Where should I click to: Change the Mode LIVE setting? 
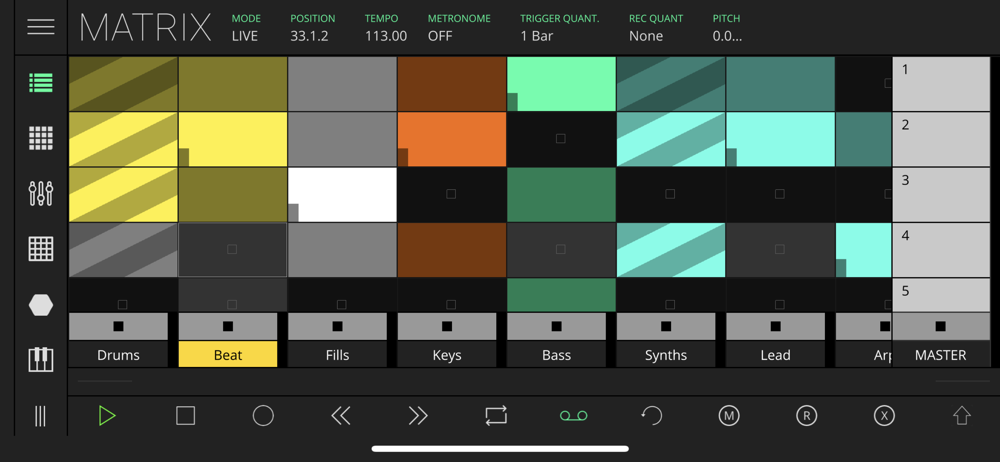[246, 28]
